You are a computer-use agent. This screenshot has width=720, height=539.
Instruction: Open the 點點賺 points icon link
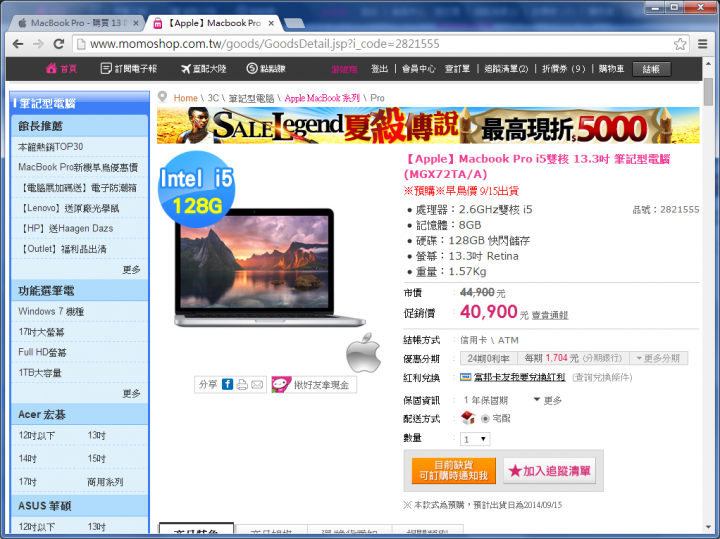(266, 69)
